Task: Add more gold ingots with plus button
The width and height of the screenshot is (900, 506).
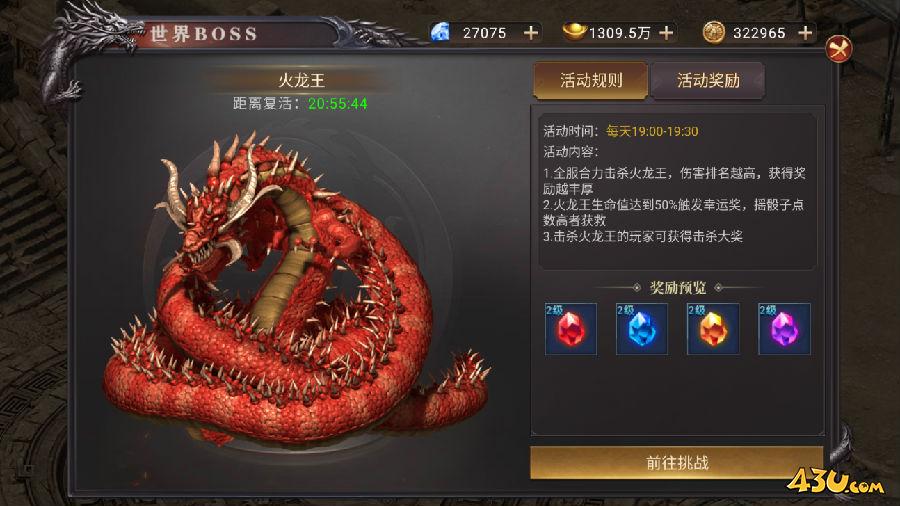Action: point(666,33)
